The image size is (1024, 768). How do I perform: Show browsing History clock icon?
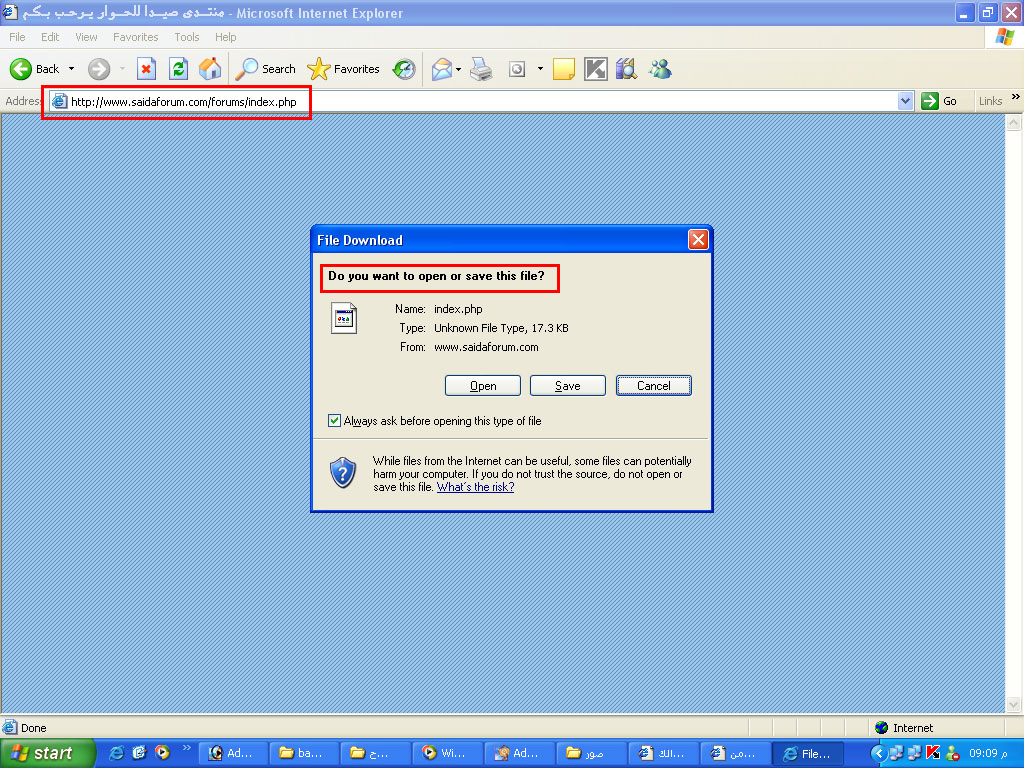404,69
